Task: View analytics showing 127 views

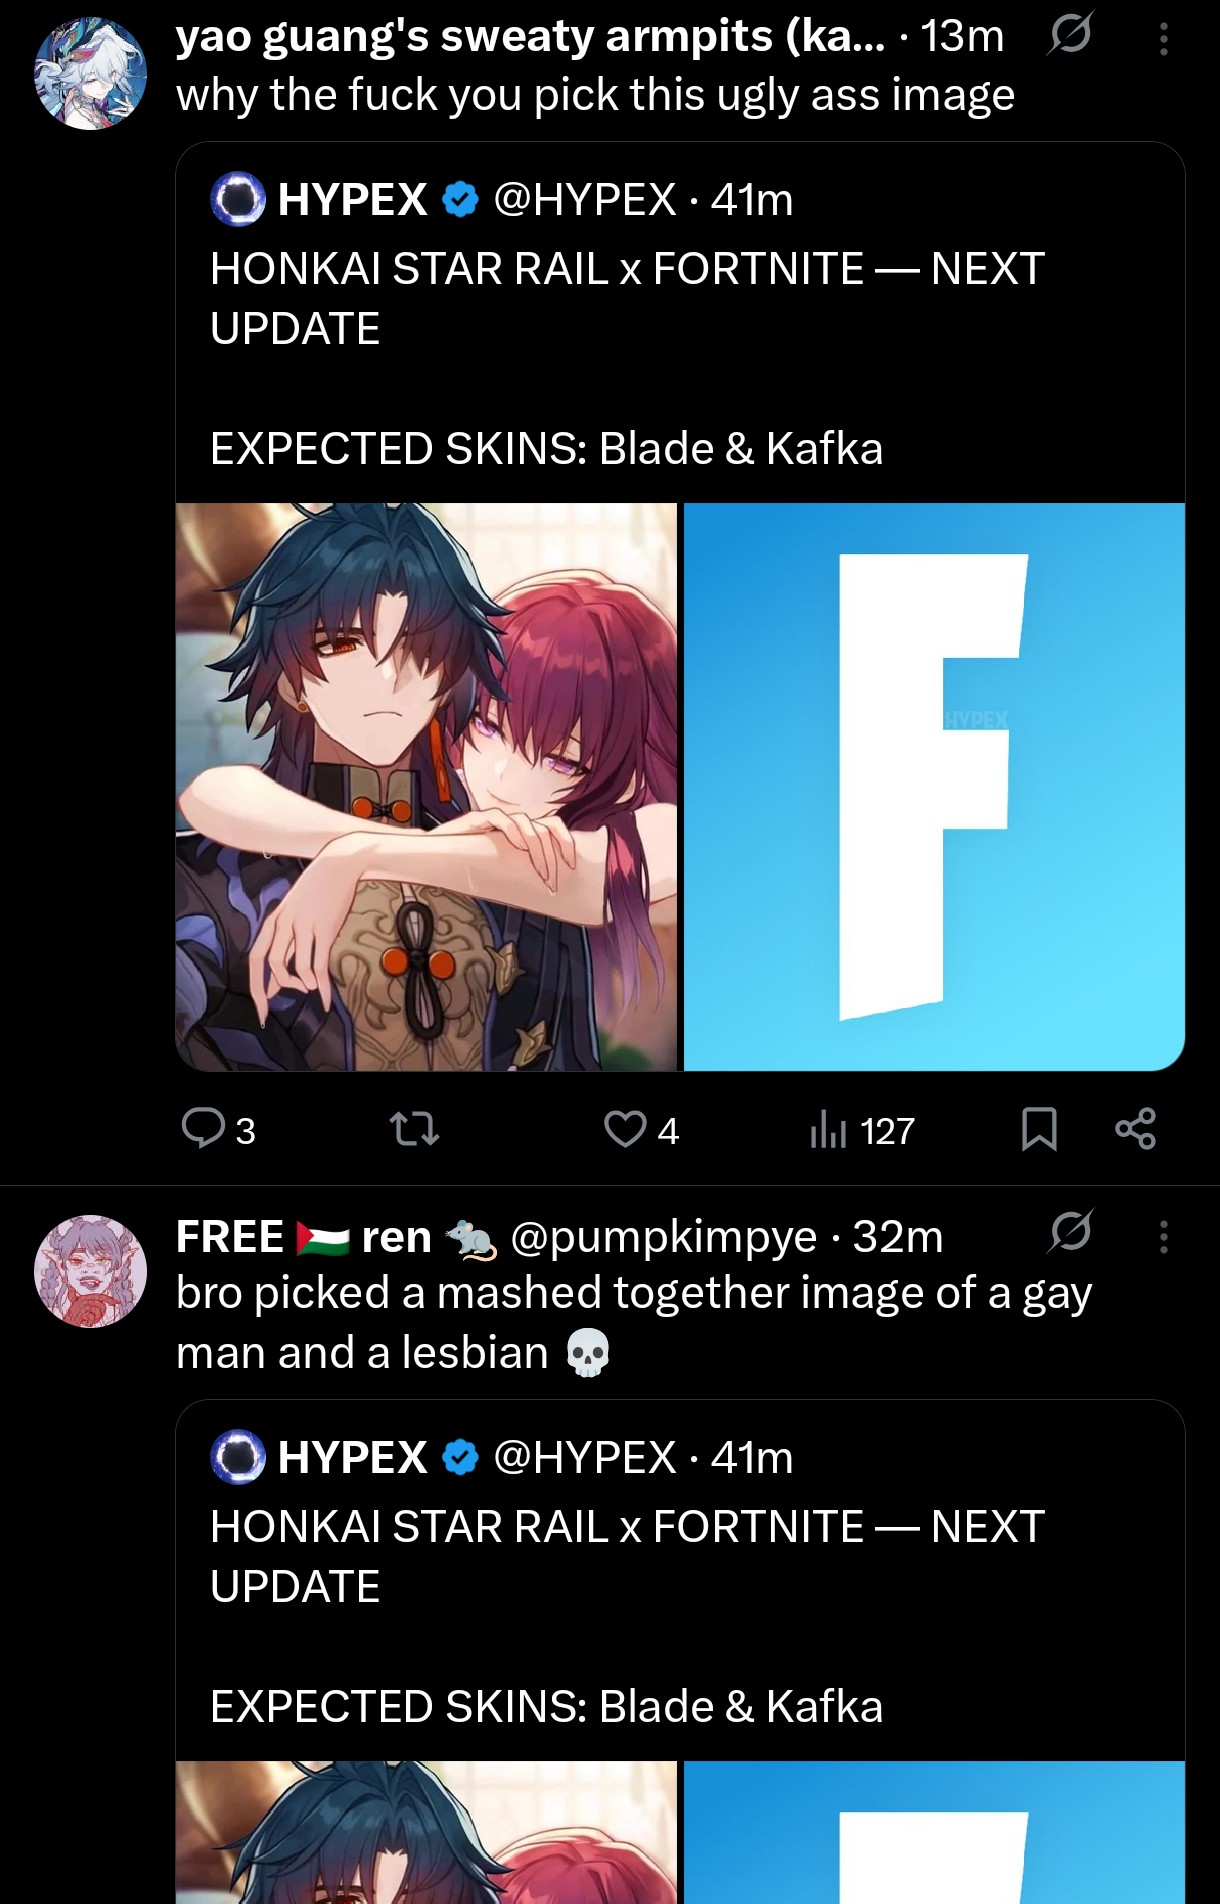Action: pyautogui.click(x=862, y=1130)
